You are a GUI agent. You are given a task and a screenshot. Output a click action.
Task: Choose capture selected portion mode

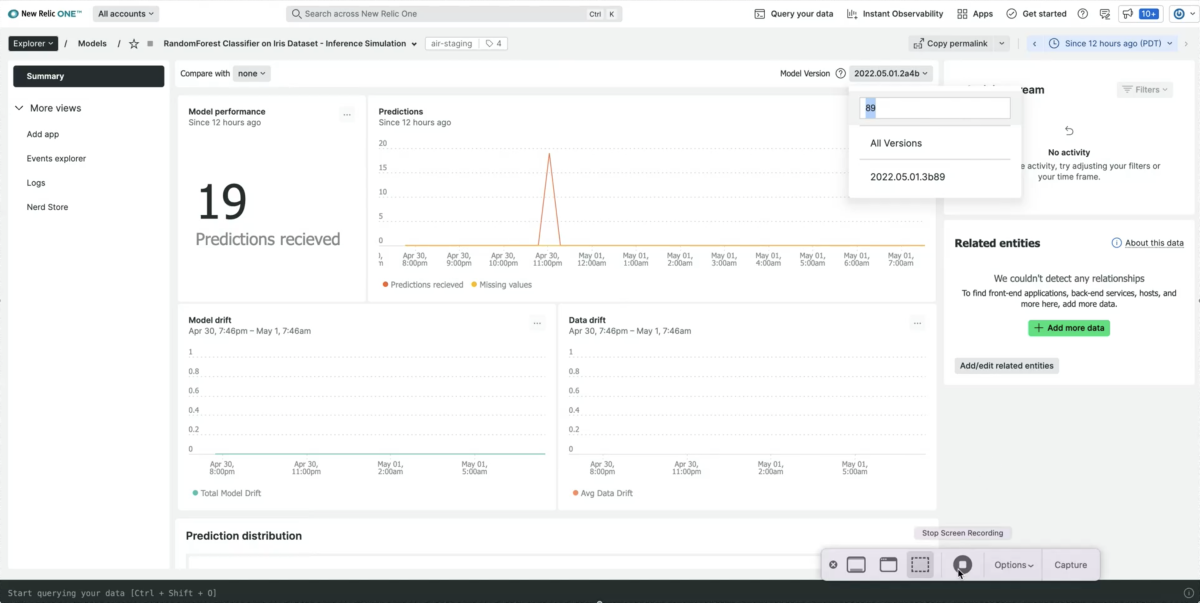point(920,565)
